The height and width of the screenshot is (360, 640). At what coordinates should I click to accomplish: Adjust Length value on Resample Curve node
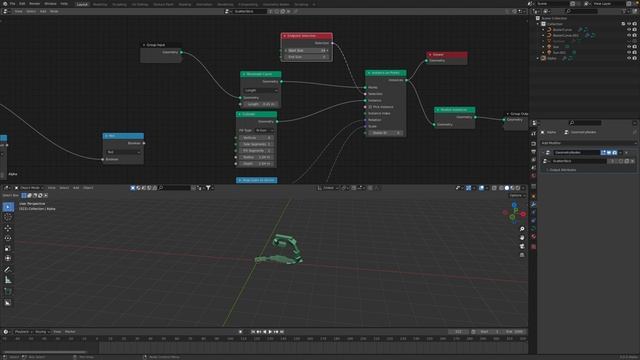pos(261,104)
